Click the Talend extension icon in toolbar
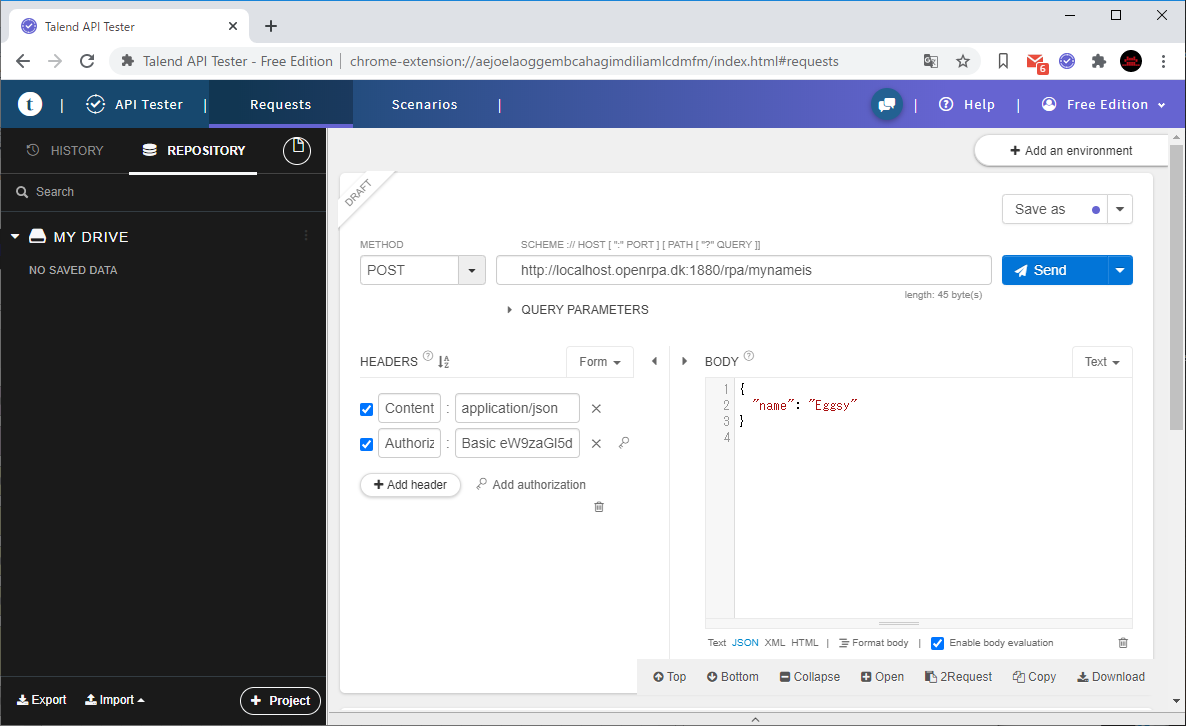The height and width of the screenshot is (726, 1186). 1067,61
